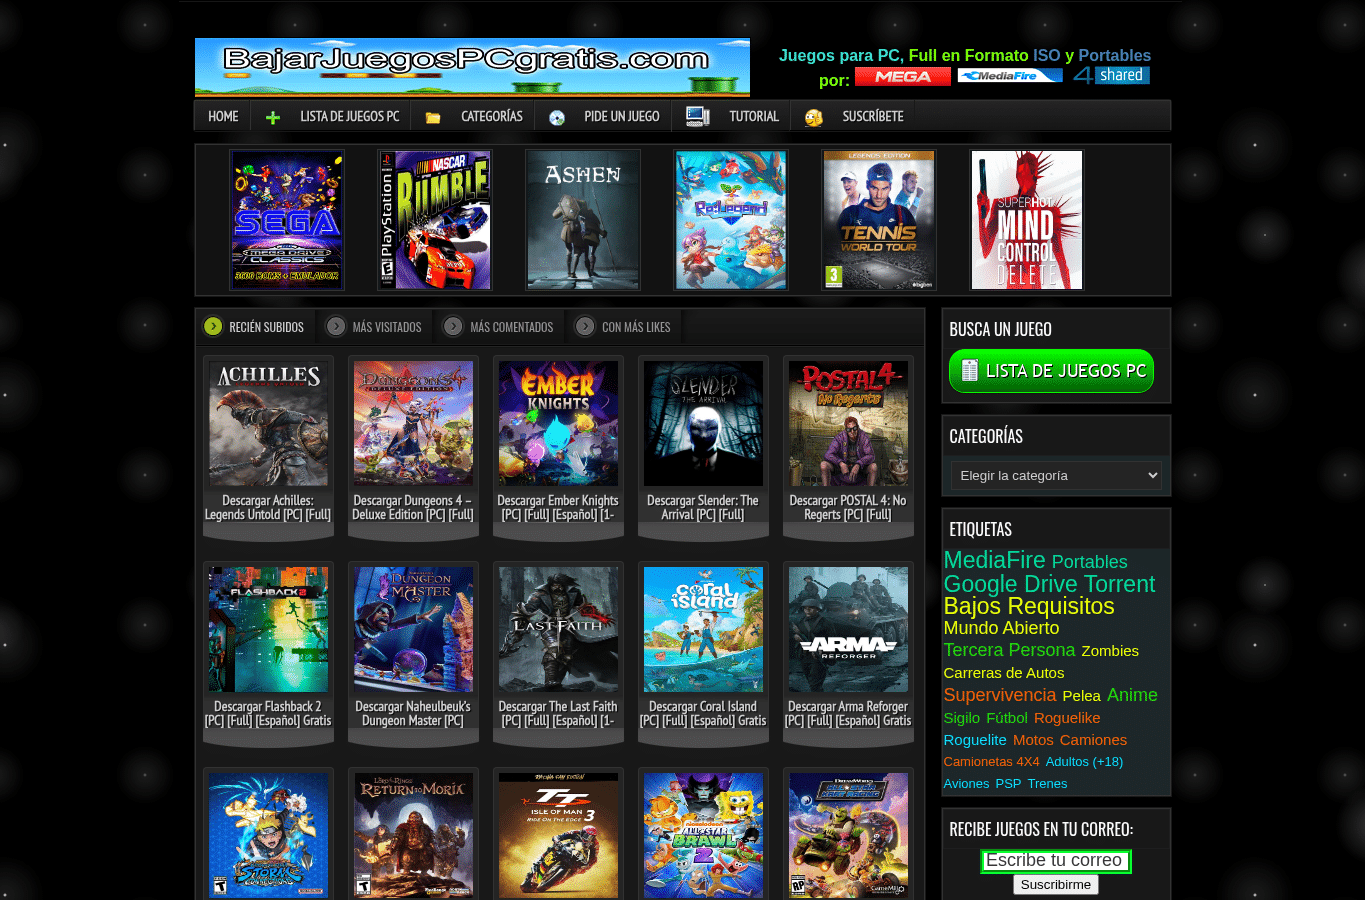Click the Suscribirme button

point(1056,884)
